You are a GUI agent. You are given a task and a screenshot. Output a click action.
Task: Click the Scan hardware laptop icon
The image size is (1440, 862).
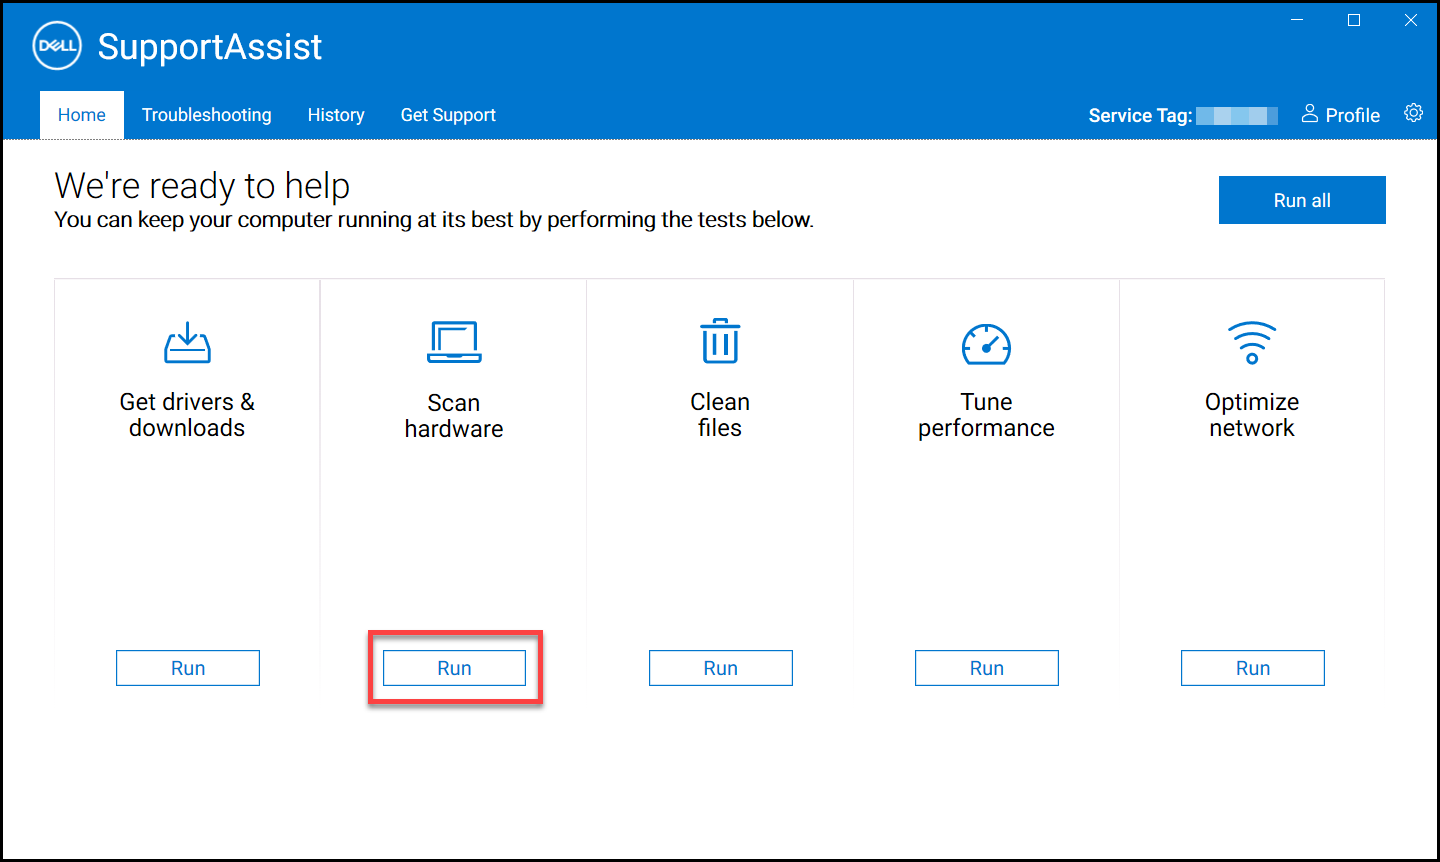[454, 343]
